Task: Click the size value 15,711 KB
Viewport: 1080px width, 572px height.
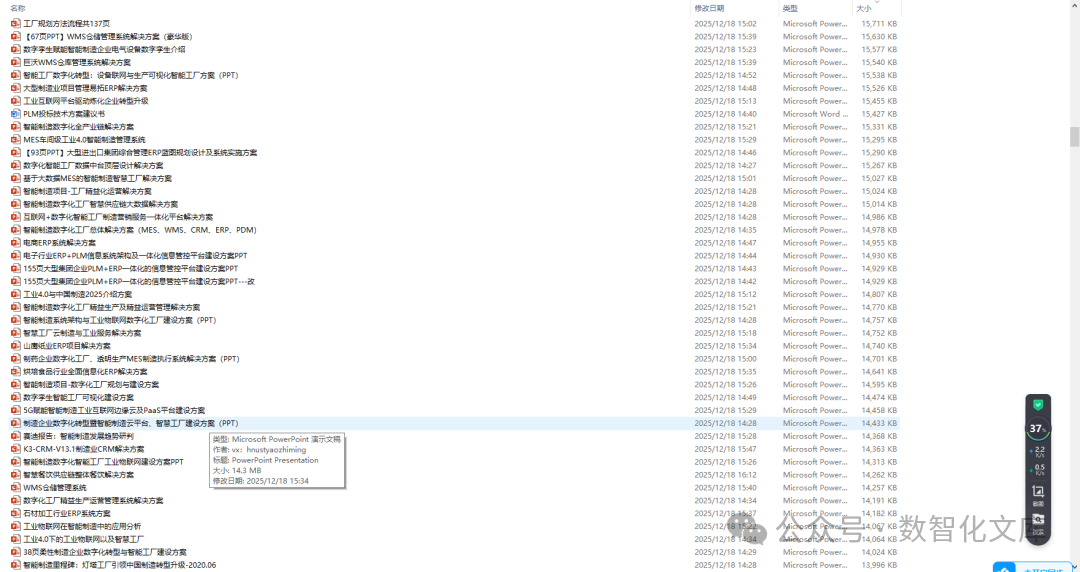Action: click(x=879, y=23)
